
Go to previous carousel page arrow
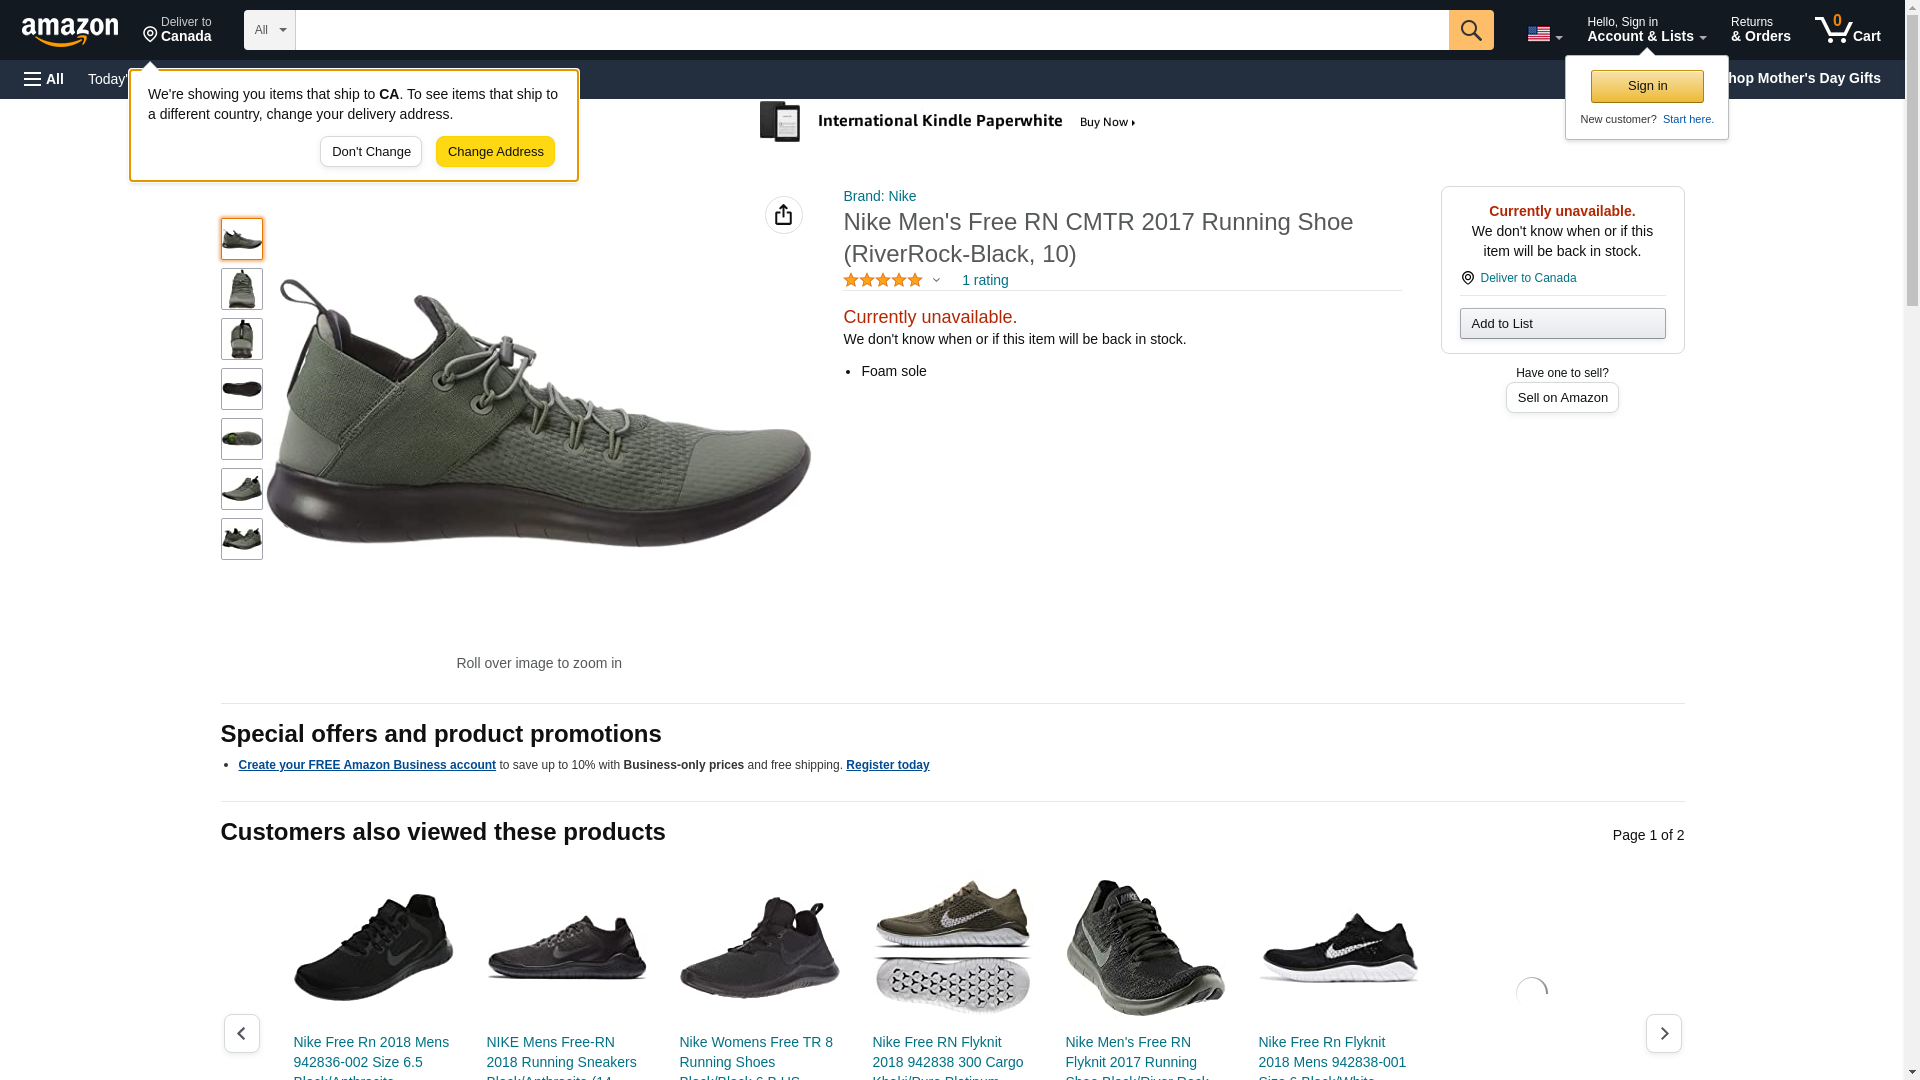pyautogui.click(x=241, y=1033)
